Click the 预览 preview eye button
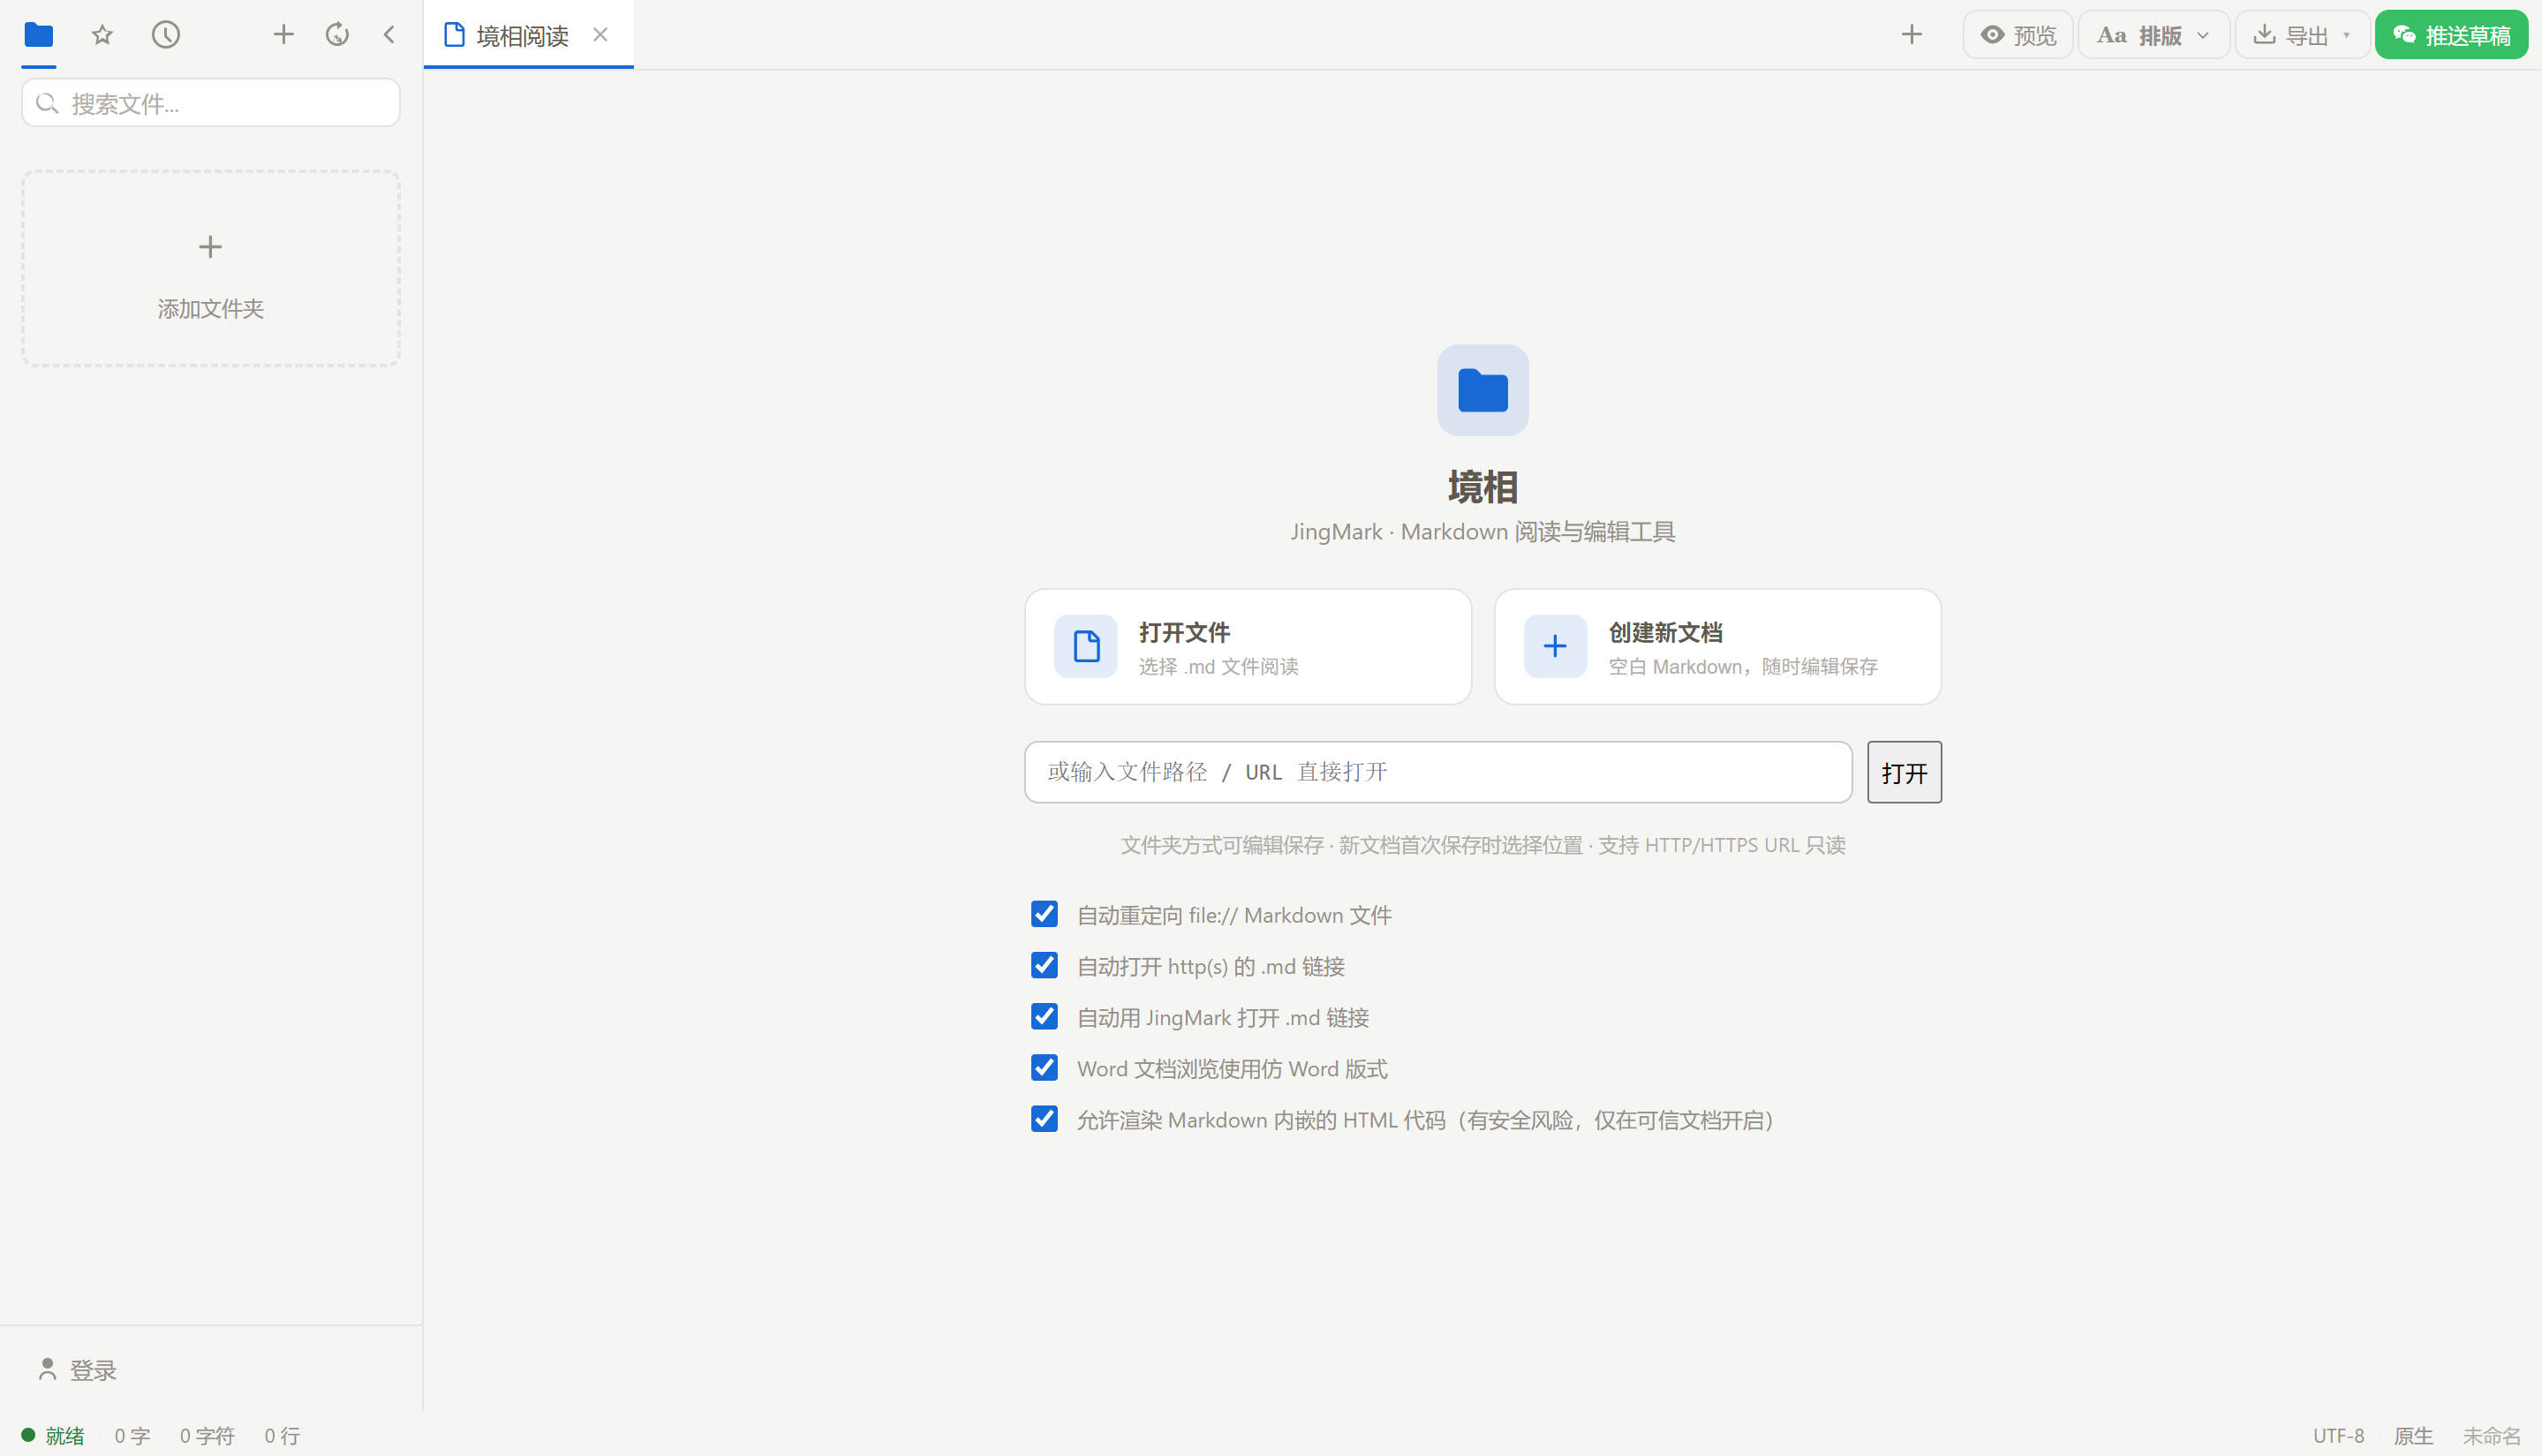Viewport: 2542px width, 1456px height. [x=2018, y=35]
